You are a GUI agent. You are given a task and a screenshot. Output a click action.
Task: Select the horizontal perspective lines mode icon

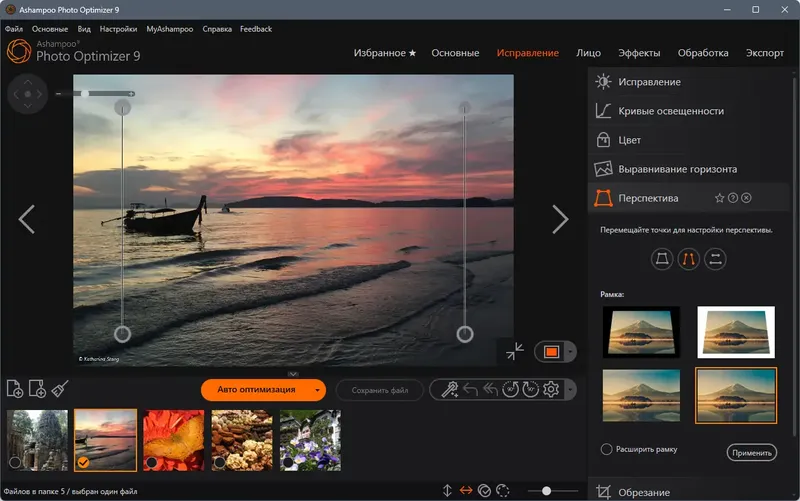715,259
